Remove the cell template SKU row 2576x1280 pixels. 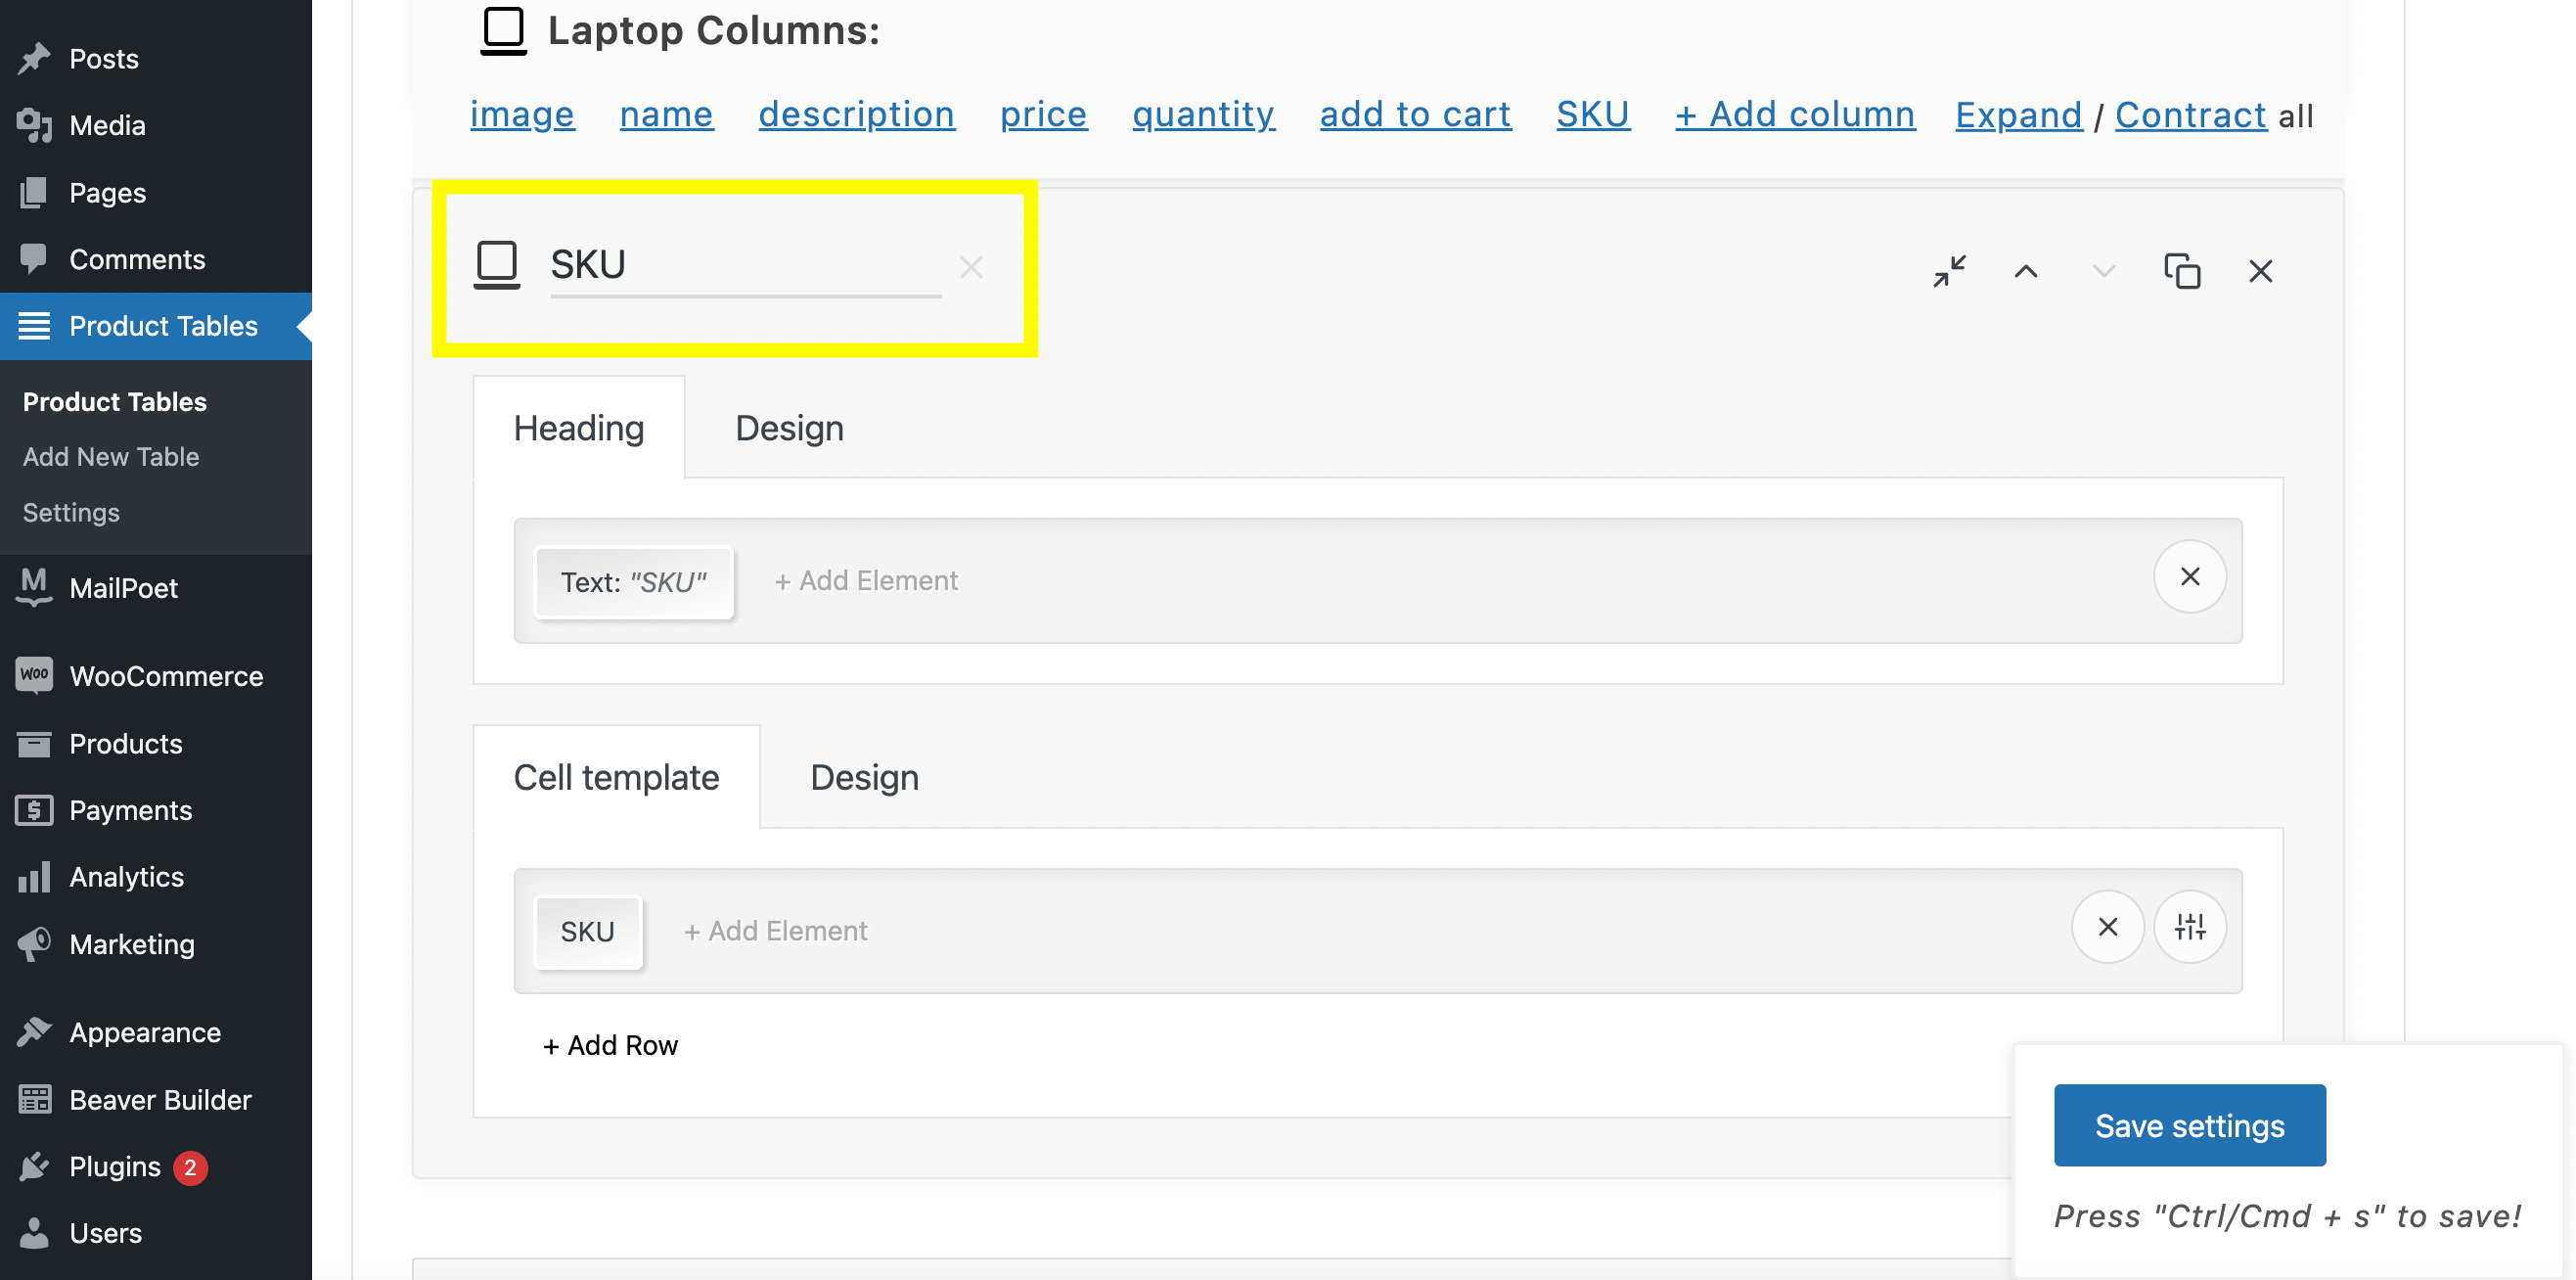coord(2107,927)
